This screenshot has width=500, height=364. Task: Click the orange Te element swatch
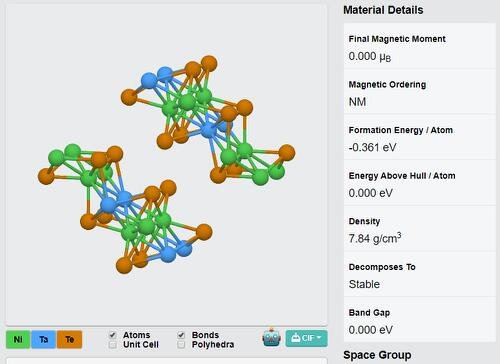point(69,339)
